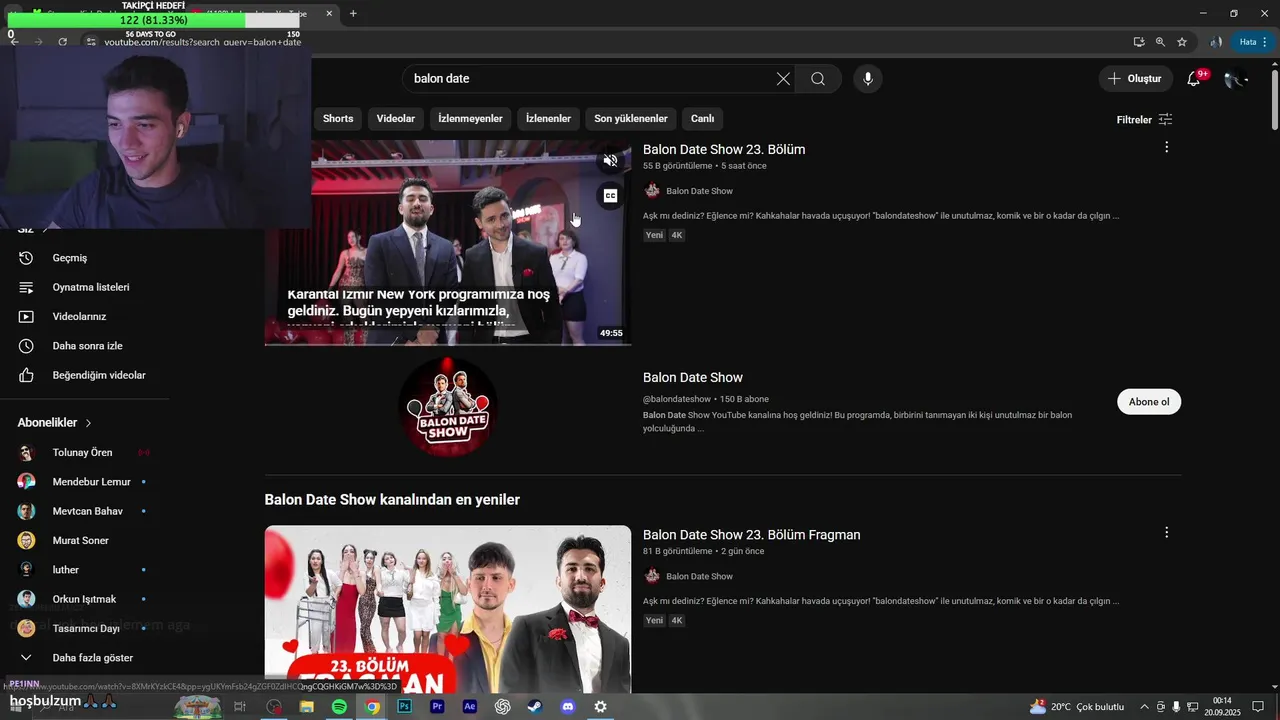Viewport: 1280px width, 720px height.
Task: Open the YouTube account avatar menu
Action: pos(1236,79)
